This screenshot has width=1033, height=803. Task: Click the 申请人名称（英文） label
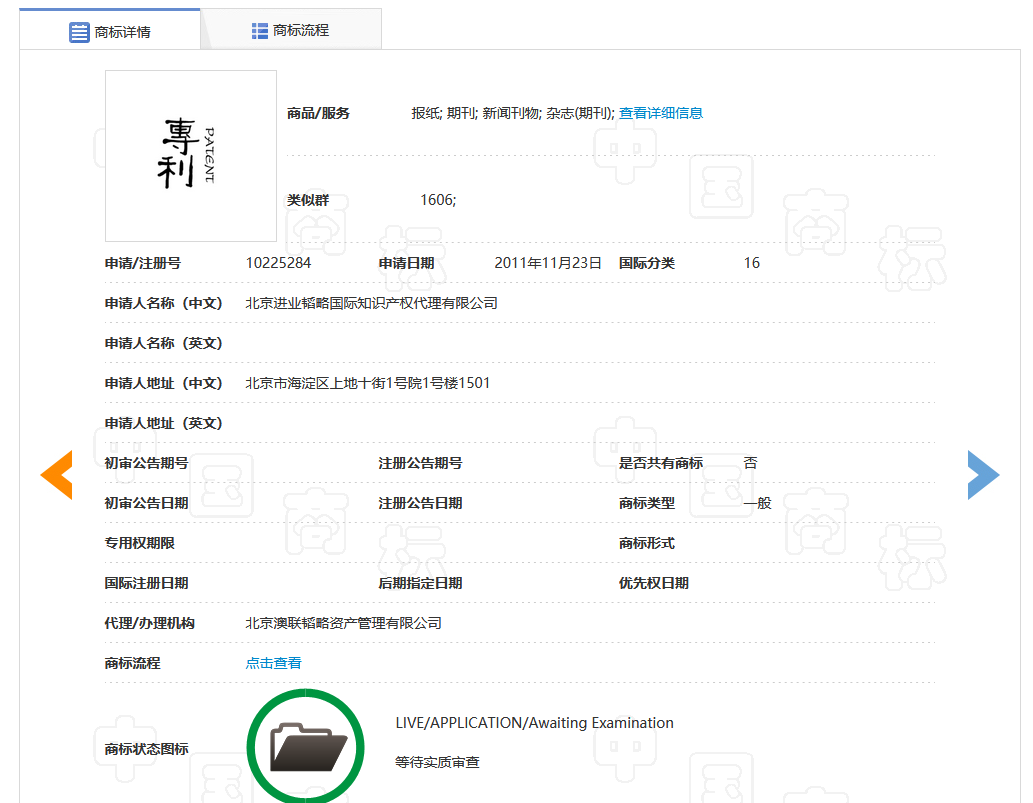point(163,344)
